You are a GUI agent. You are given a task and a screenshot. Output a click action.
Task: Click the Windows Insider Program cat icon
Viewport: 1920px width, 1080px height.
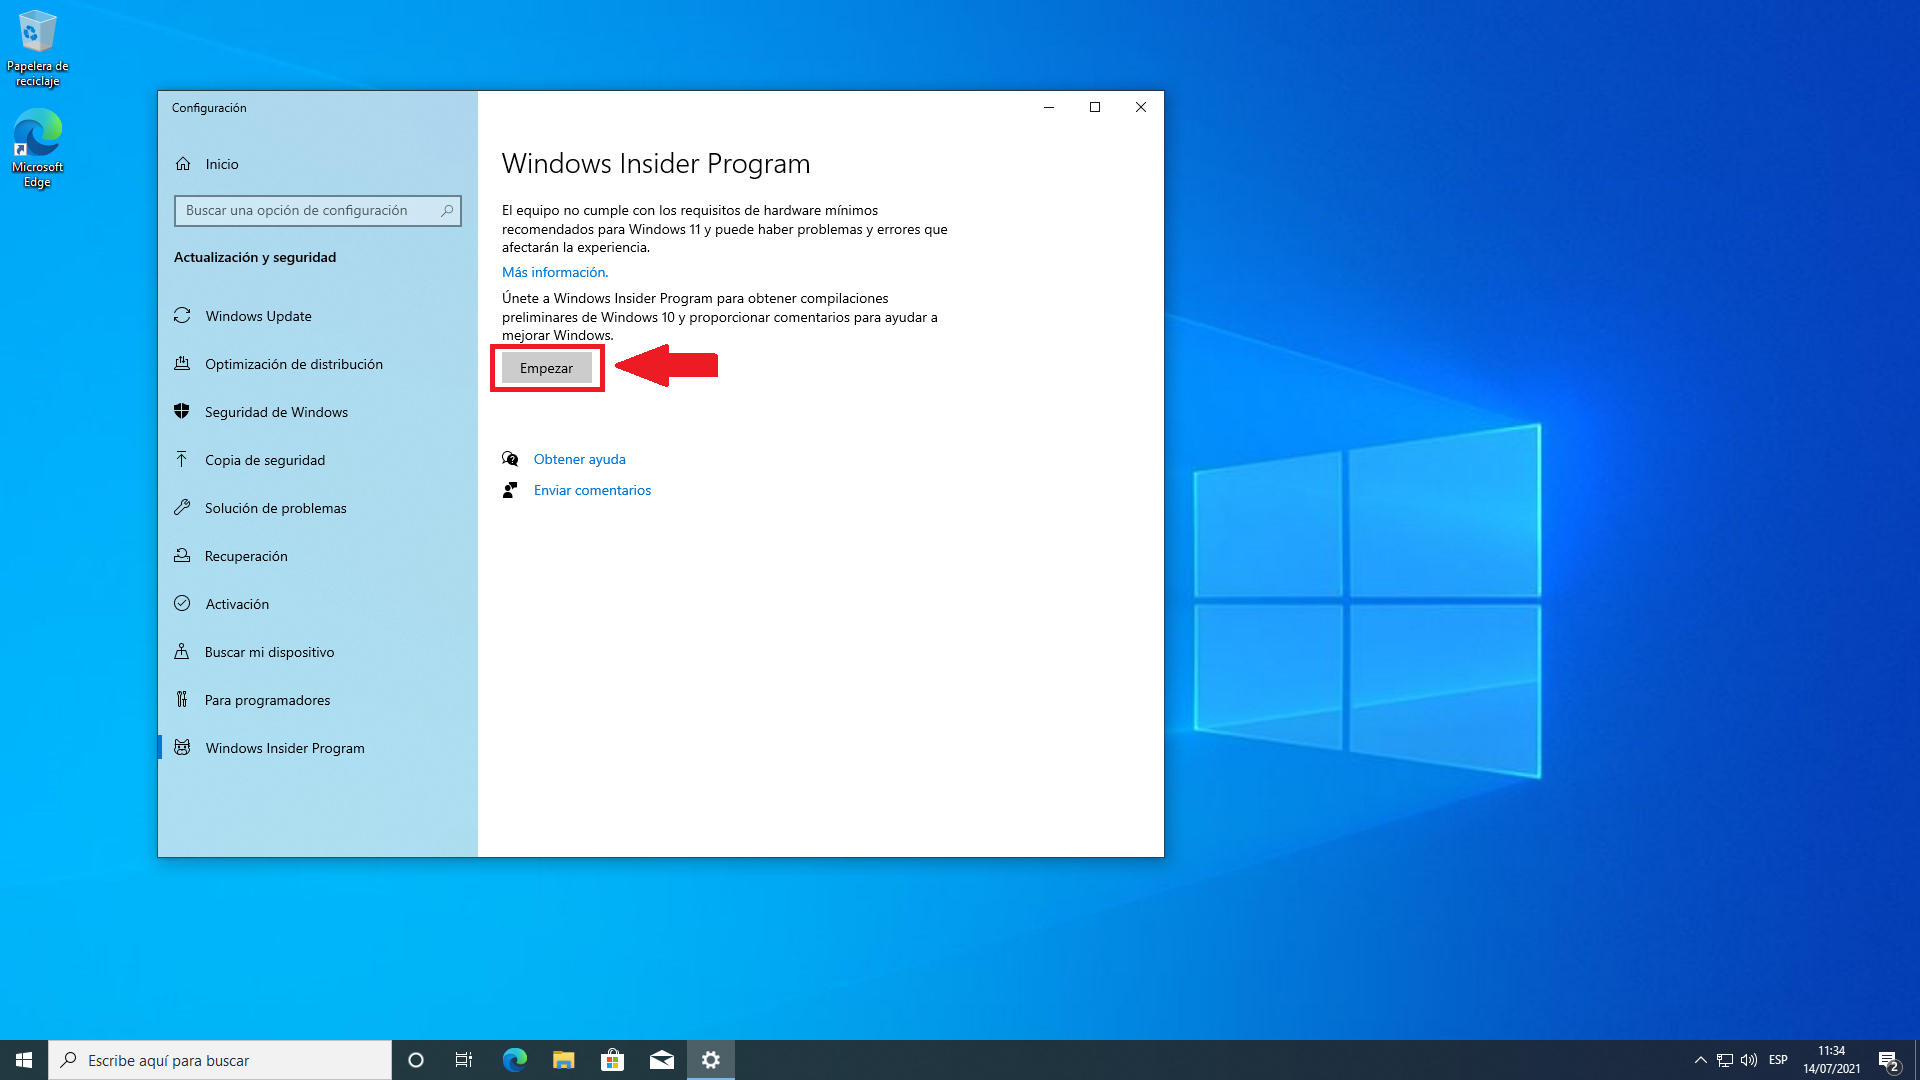point(182,747)
